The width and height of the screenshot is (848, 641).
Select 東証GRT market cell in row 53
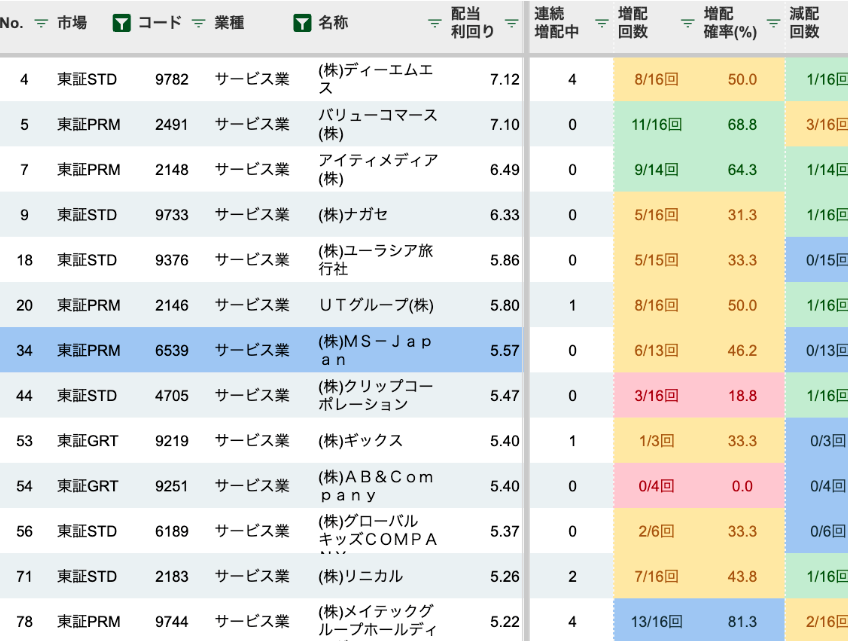(88, 441)
